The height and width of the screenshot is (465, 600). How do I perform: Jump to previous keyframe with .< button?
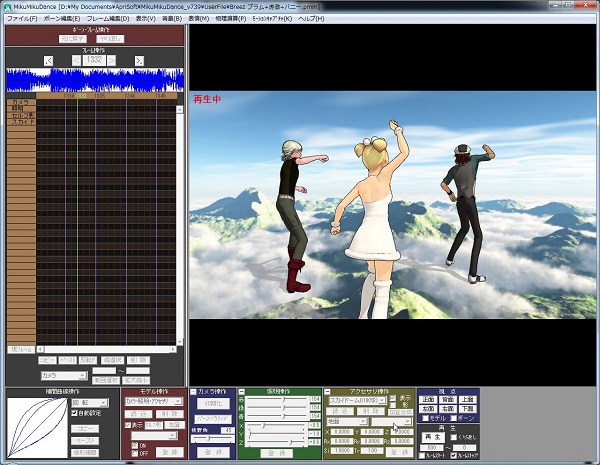[x=48, y=60]
